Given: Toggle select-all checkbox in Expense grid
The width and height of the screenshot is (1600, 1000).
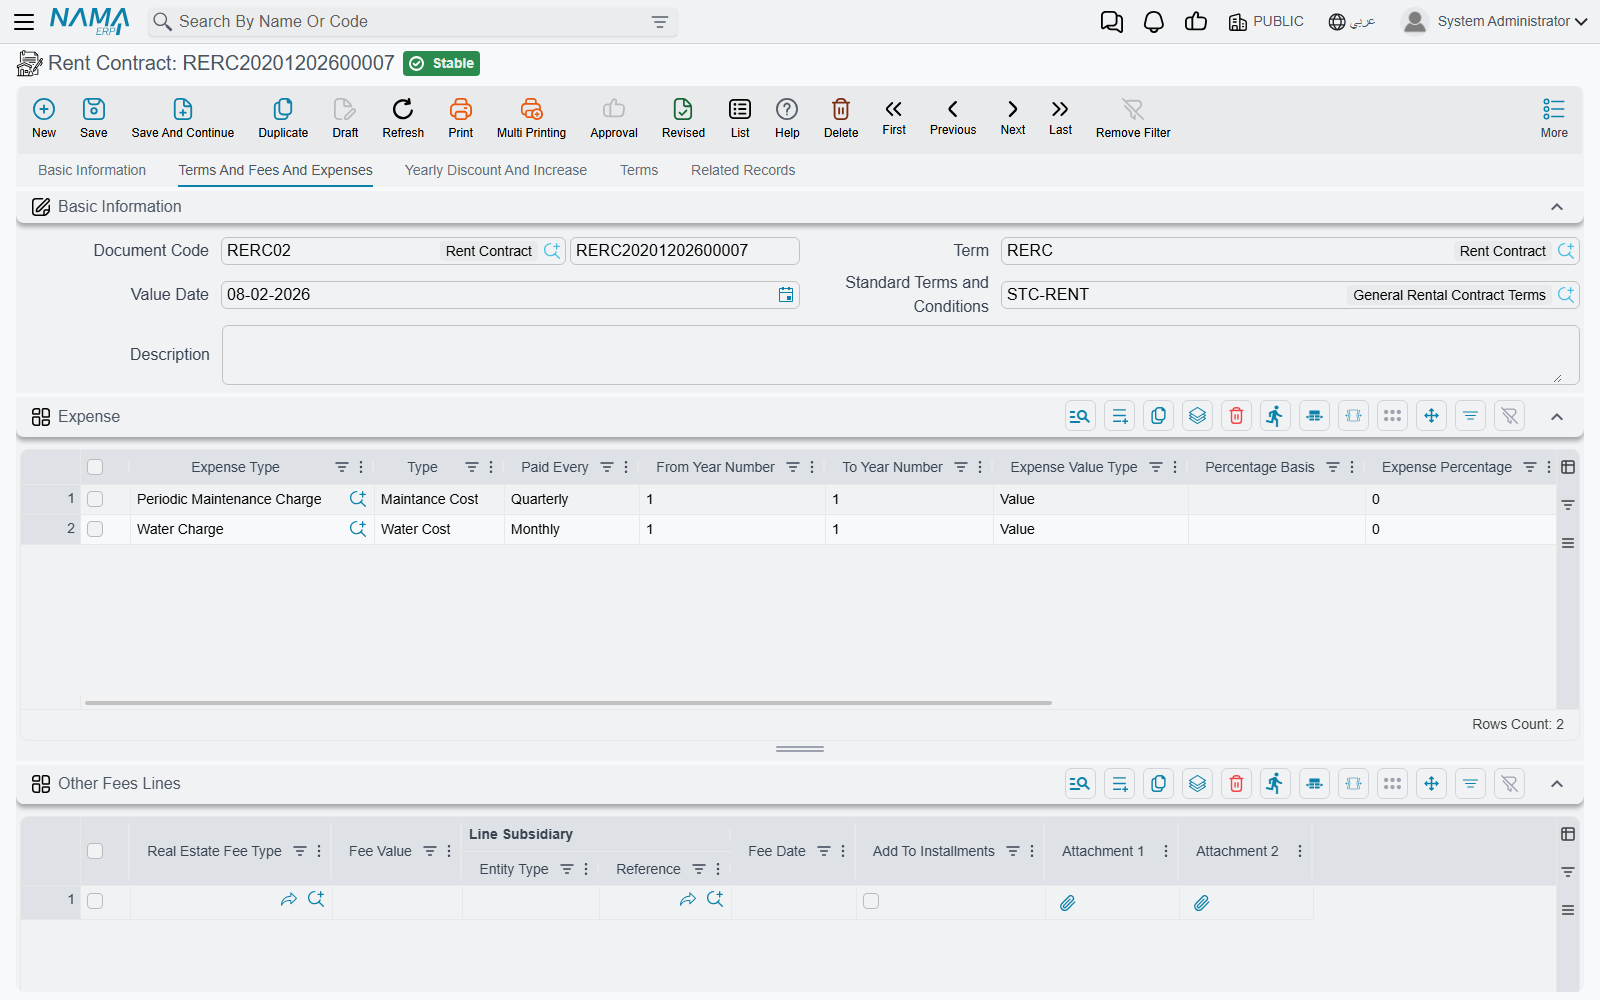Looking at the screenshot, I should coord(95,467).
